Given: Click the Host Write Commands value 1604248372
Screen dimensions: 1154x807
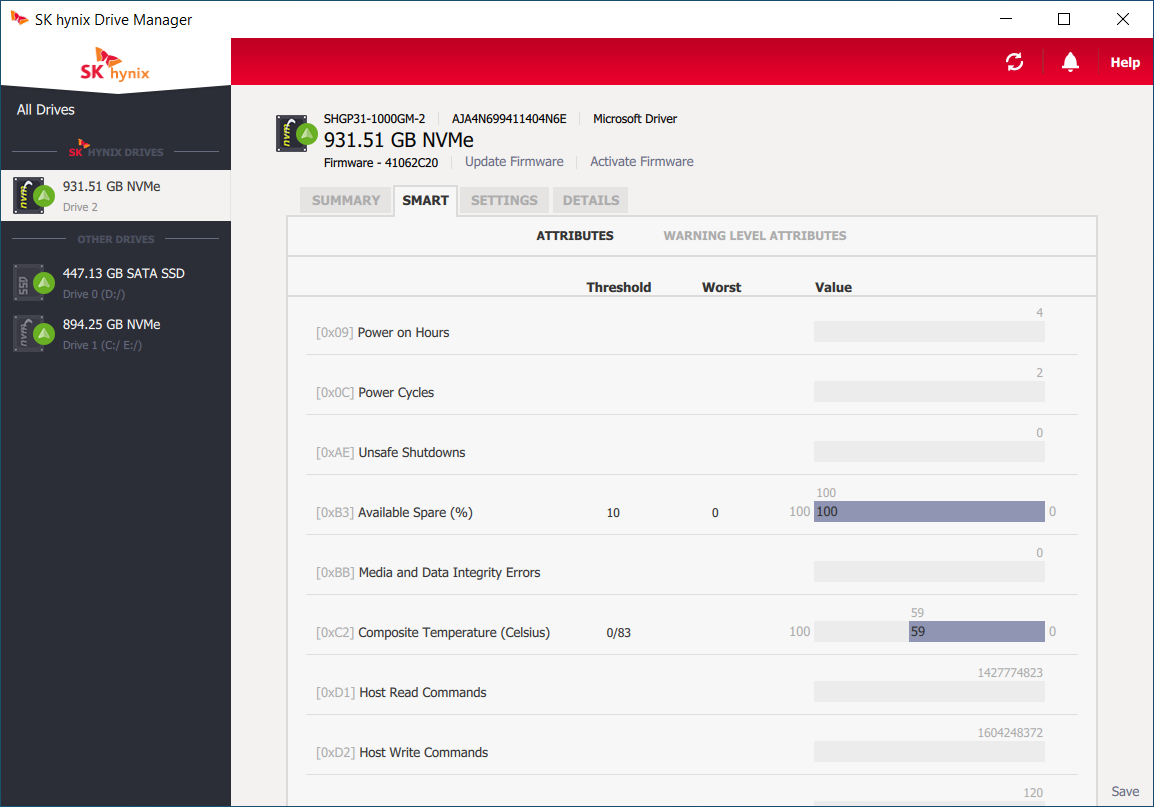Looking at the screenshot, I should click(x=1010, y=733).
